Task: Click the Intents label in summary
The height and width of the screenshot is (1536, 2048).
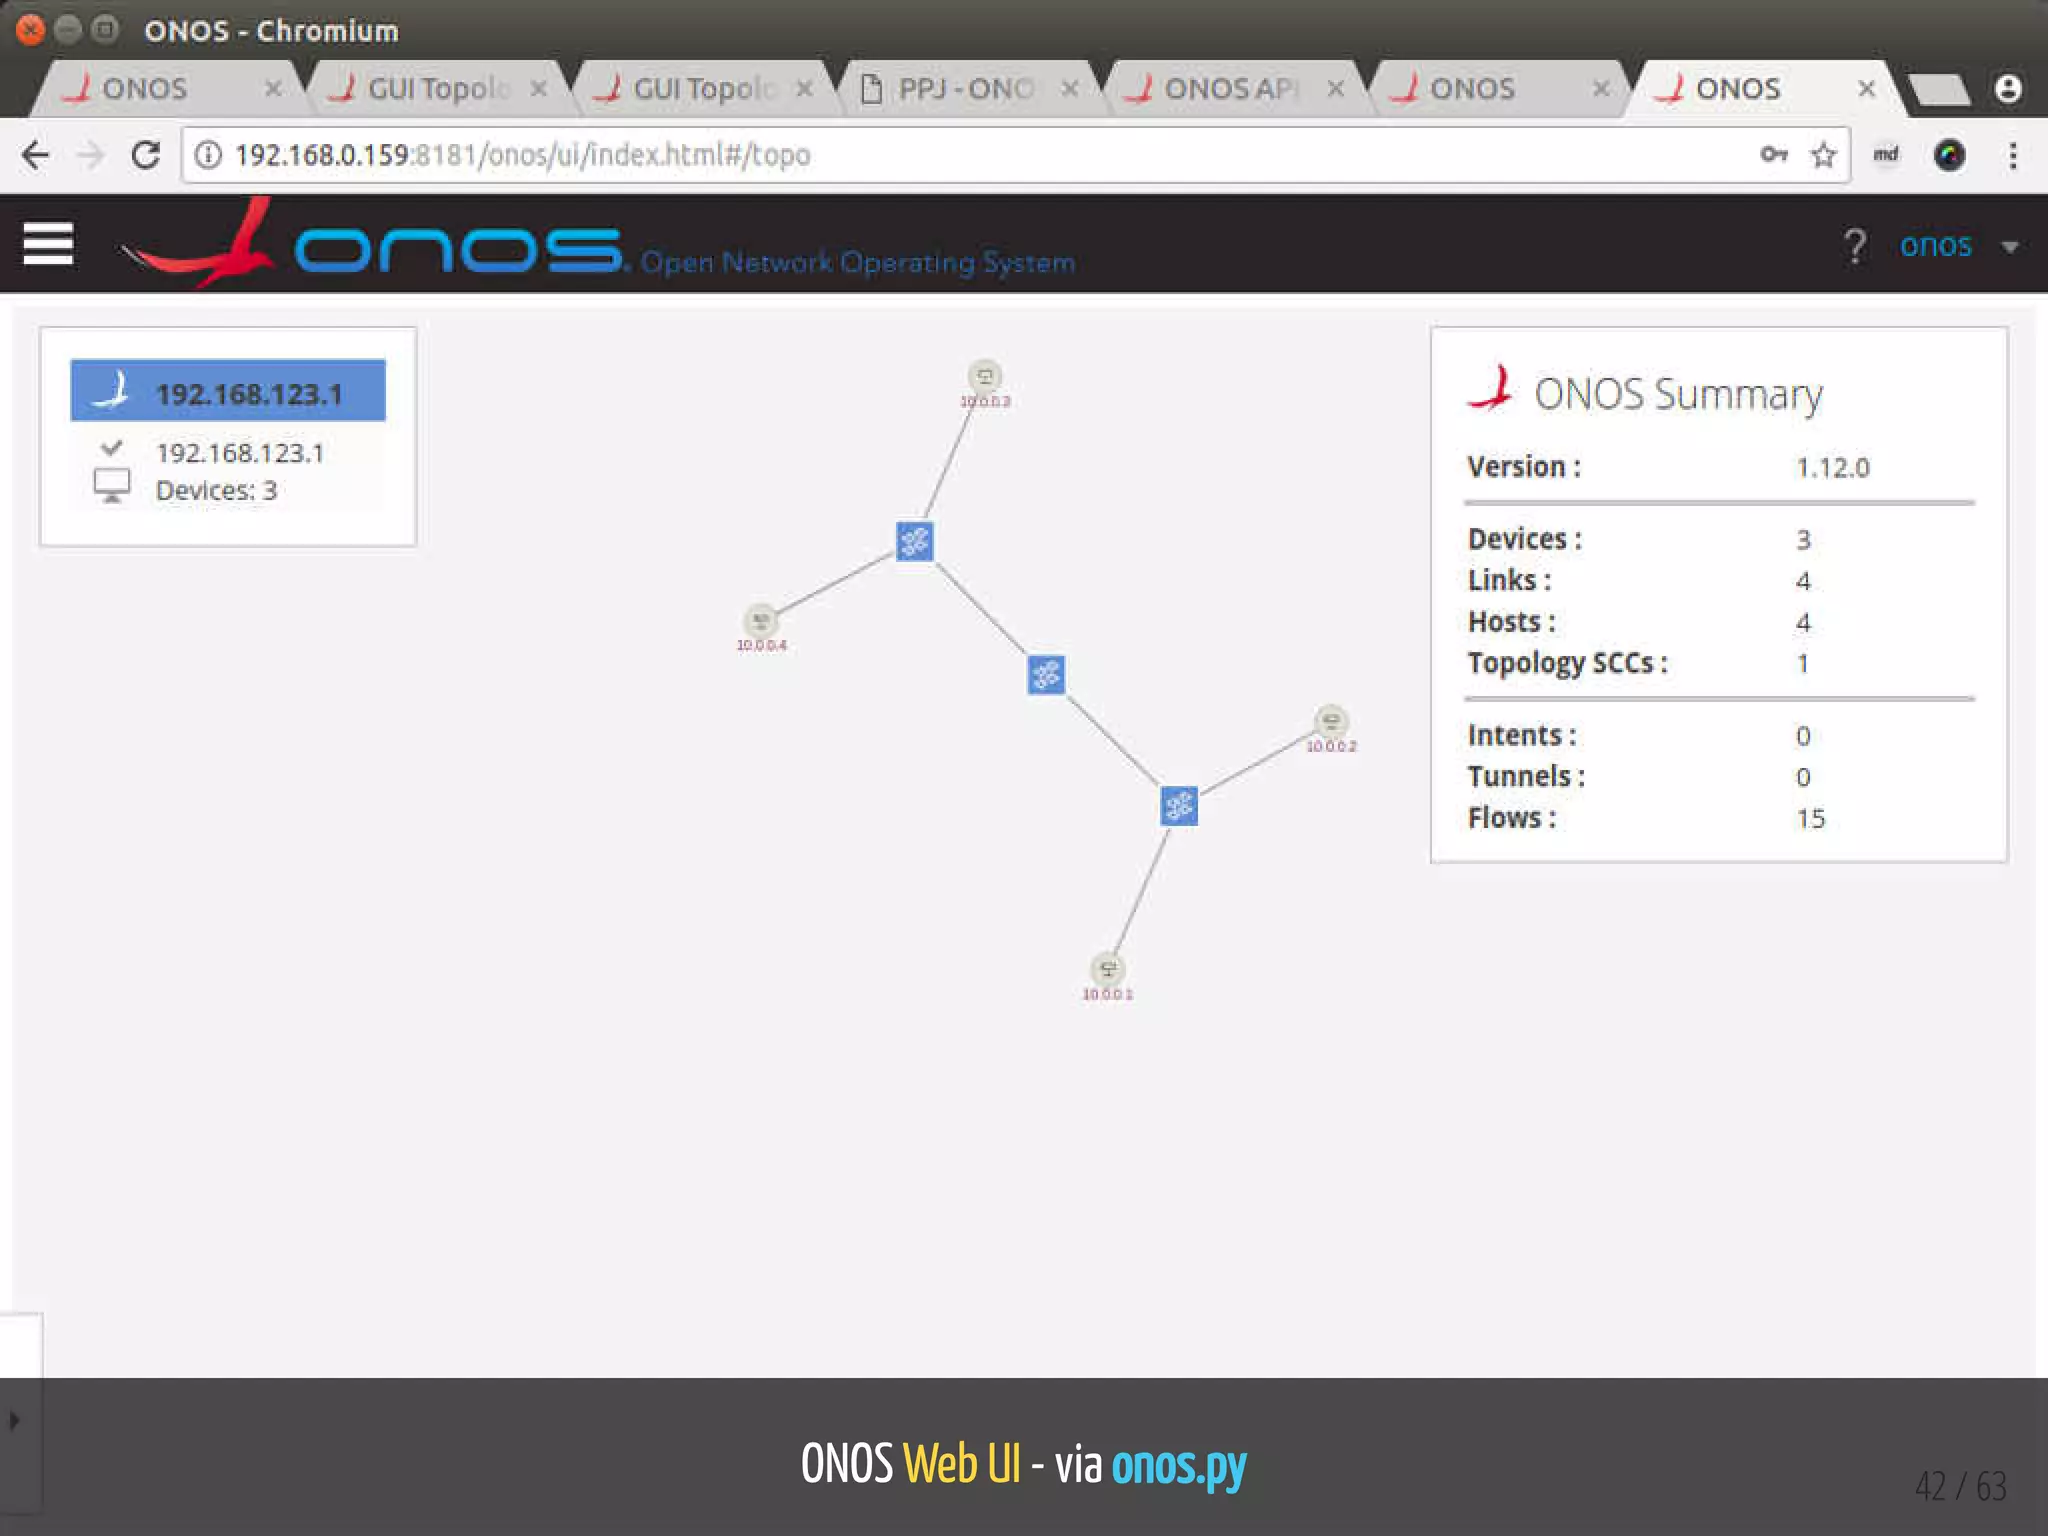Action: coord(1522,735)
